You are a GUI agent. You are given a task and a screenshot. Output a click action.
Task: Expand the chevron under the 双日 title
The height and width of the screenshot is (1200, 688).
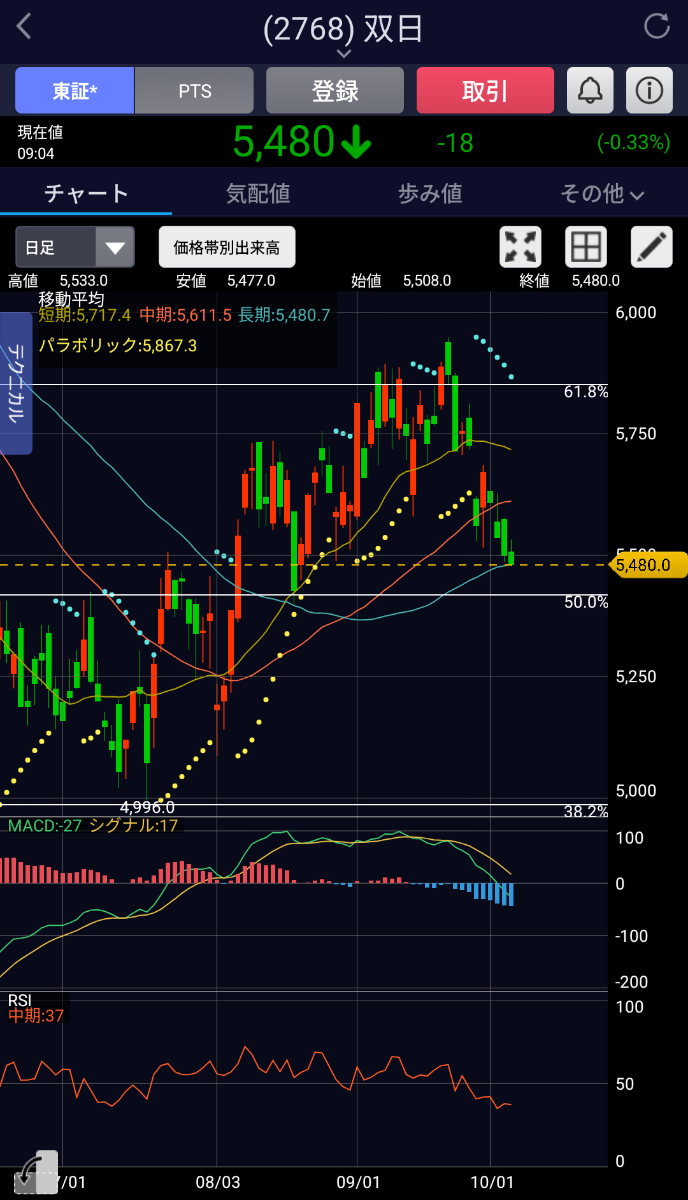click(x=344, y=53)
